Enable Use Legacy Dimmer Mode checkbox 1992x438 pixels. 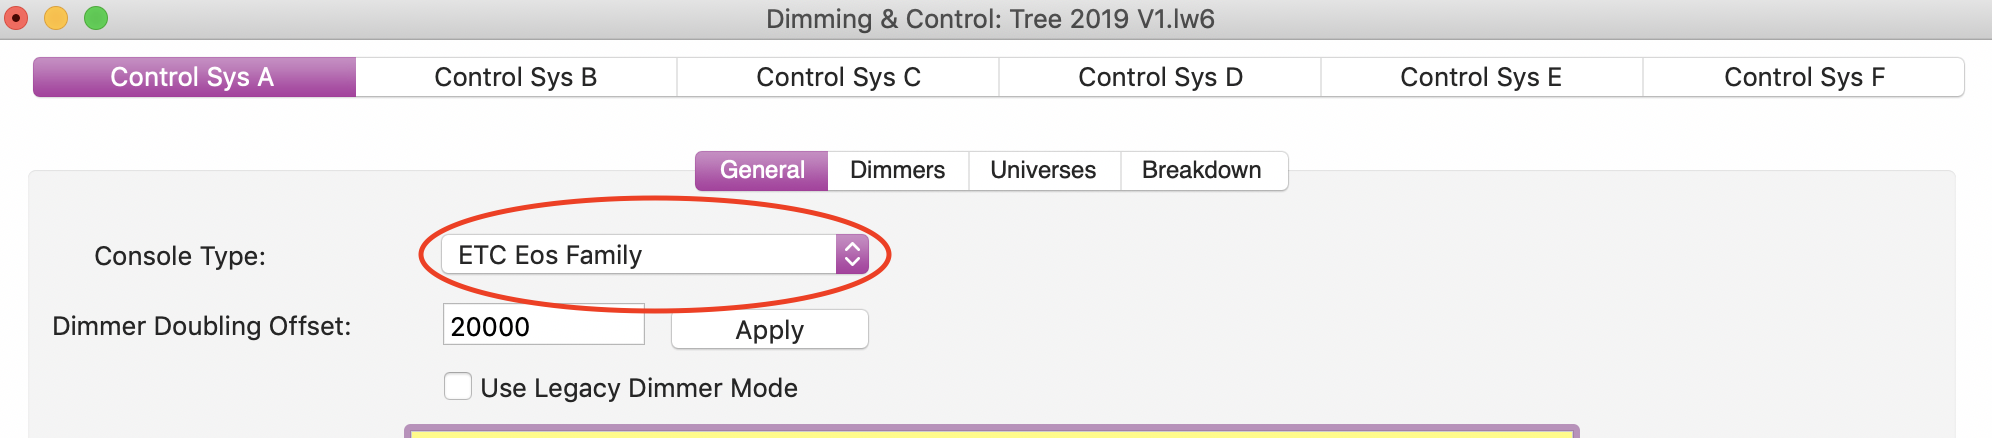458,387
